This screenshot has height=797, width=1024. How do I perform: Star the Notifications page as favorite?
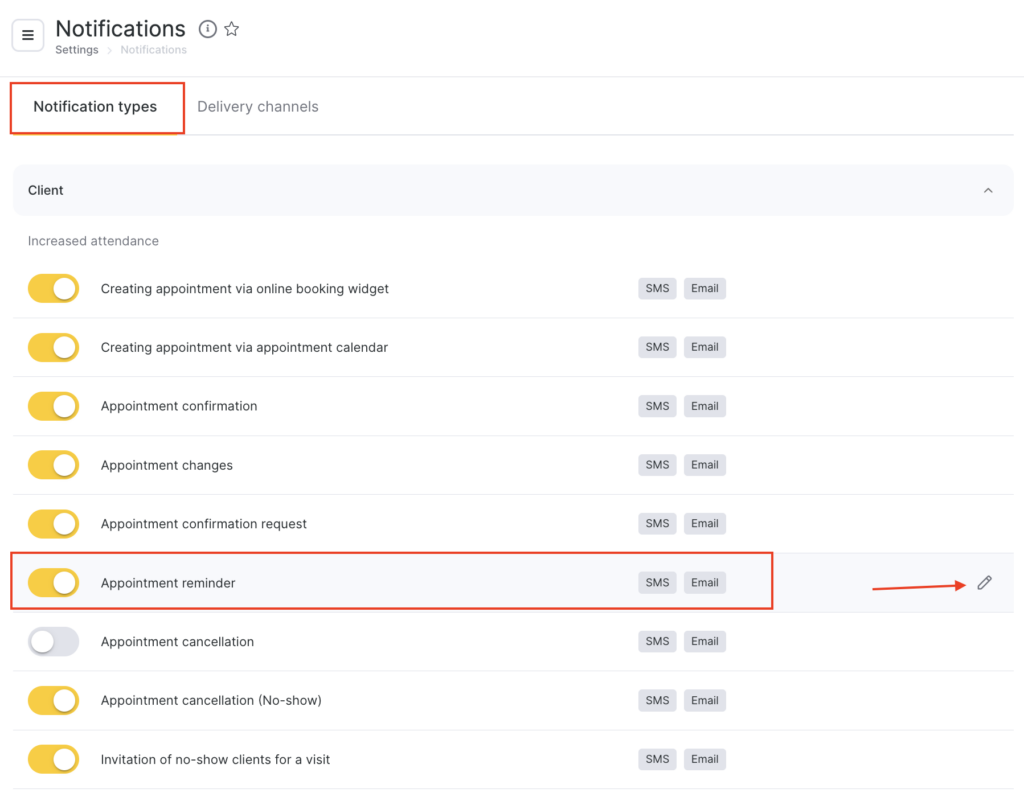click(x=232, y=29)
